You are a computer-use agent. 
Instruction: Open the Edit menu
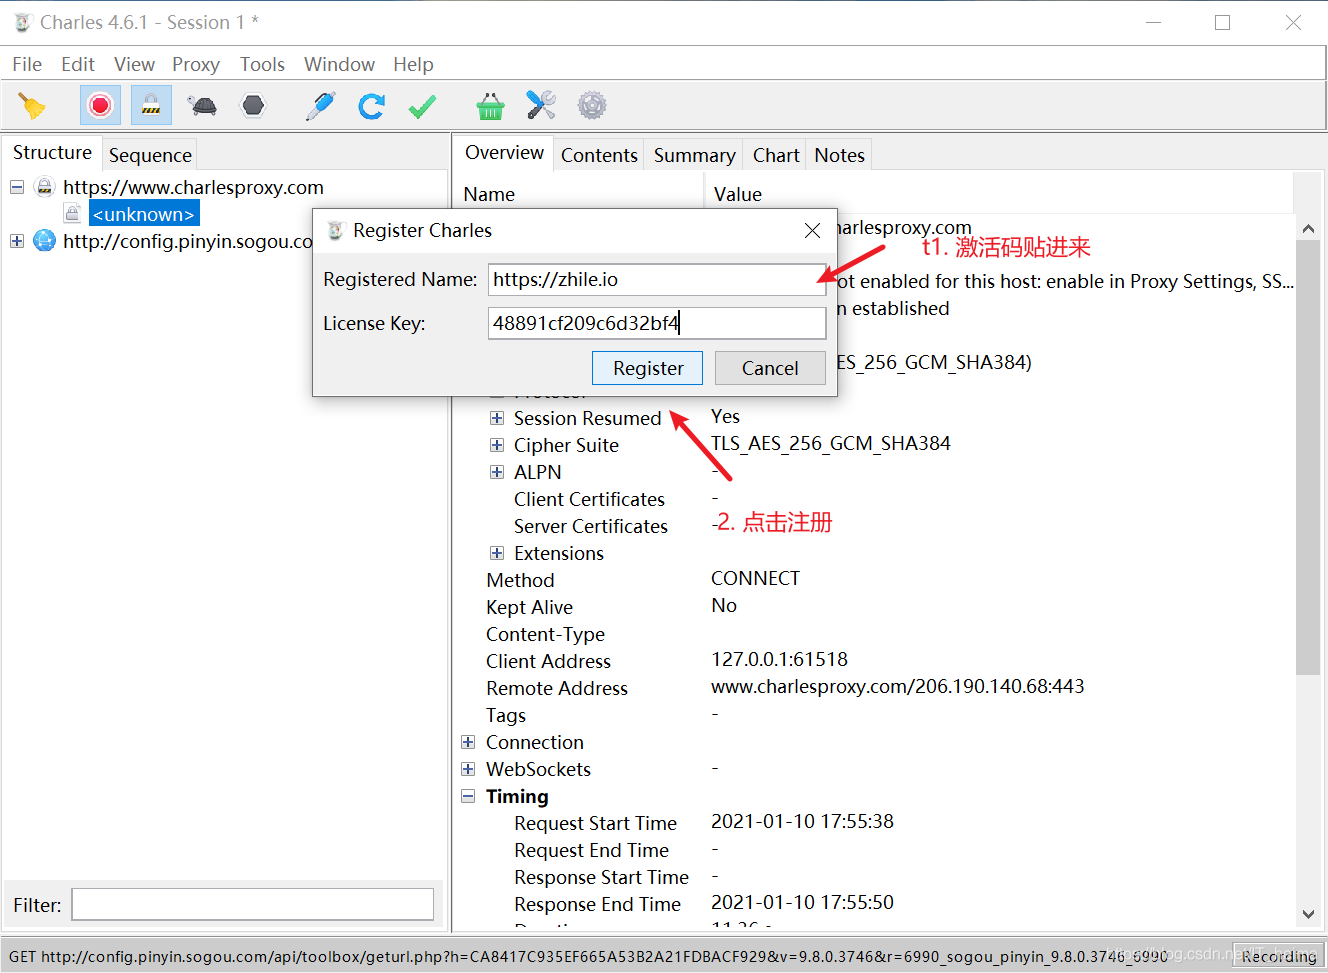[78, 64]
